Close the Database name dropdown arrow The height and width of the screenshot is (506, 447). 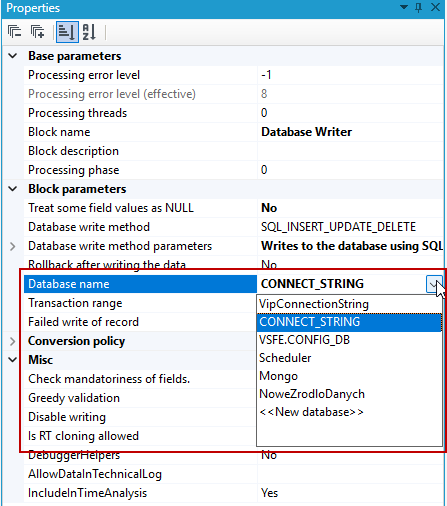coord(434,284)
